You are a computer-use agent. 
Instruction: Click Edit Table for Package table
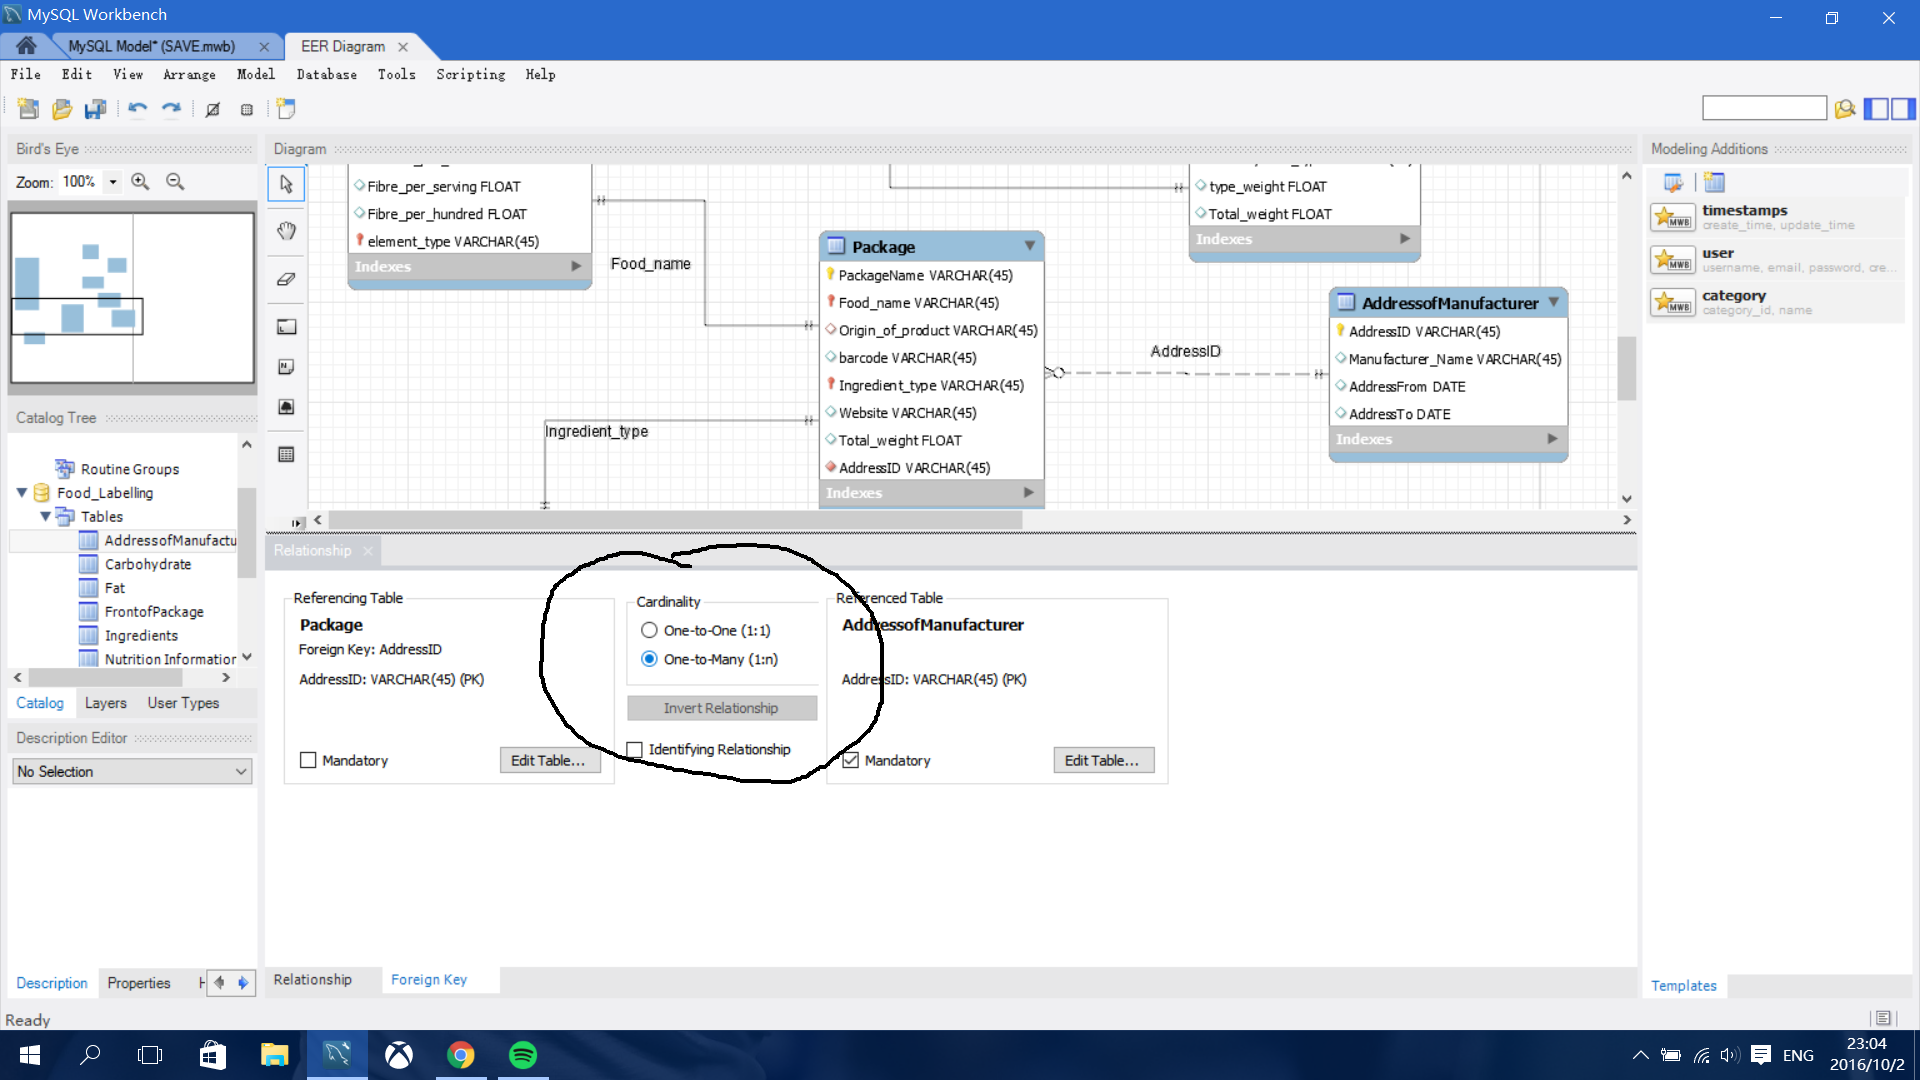pos(547,760)
